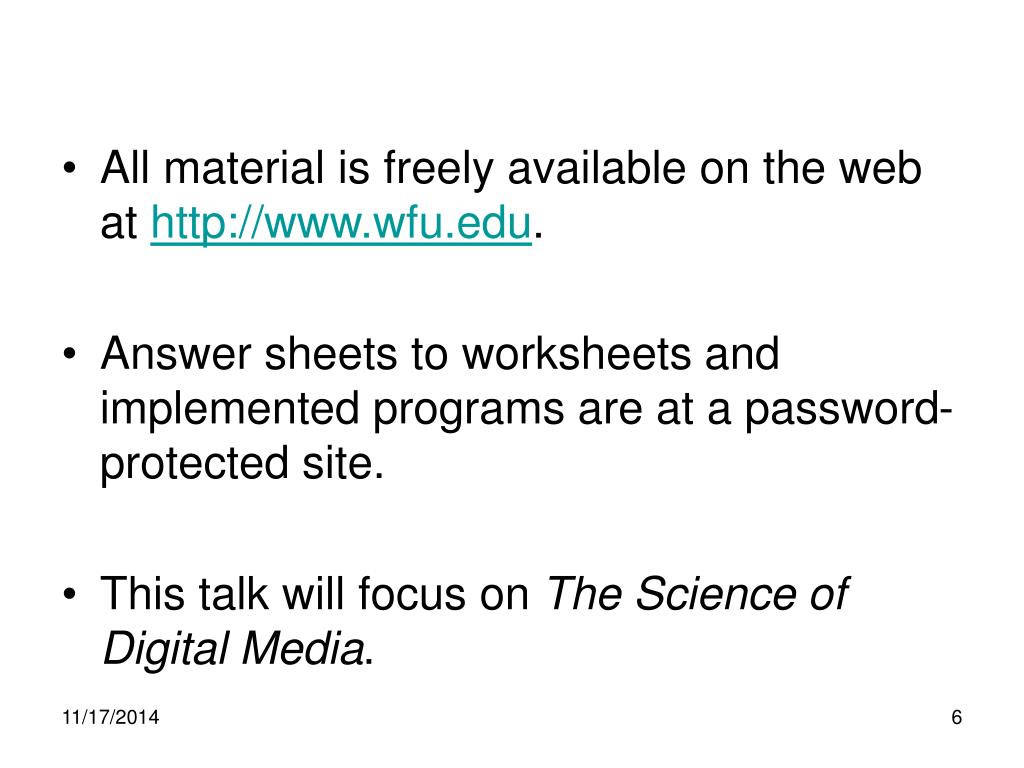Select the first bullet point marker
The image size is (1024, 768).
click(70, 168)
